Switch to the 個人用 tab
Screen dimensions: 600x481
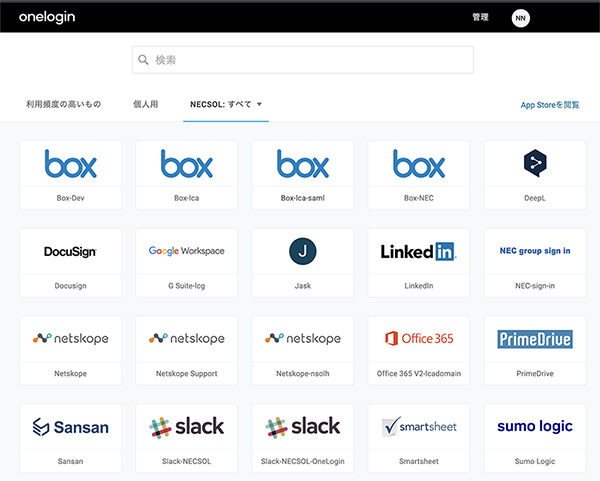pyautogui.click(x=145, y=104)
